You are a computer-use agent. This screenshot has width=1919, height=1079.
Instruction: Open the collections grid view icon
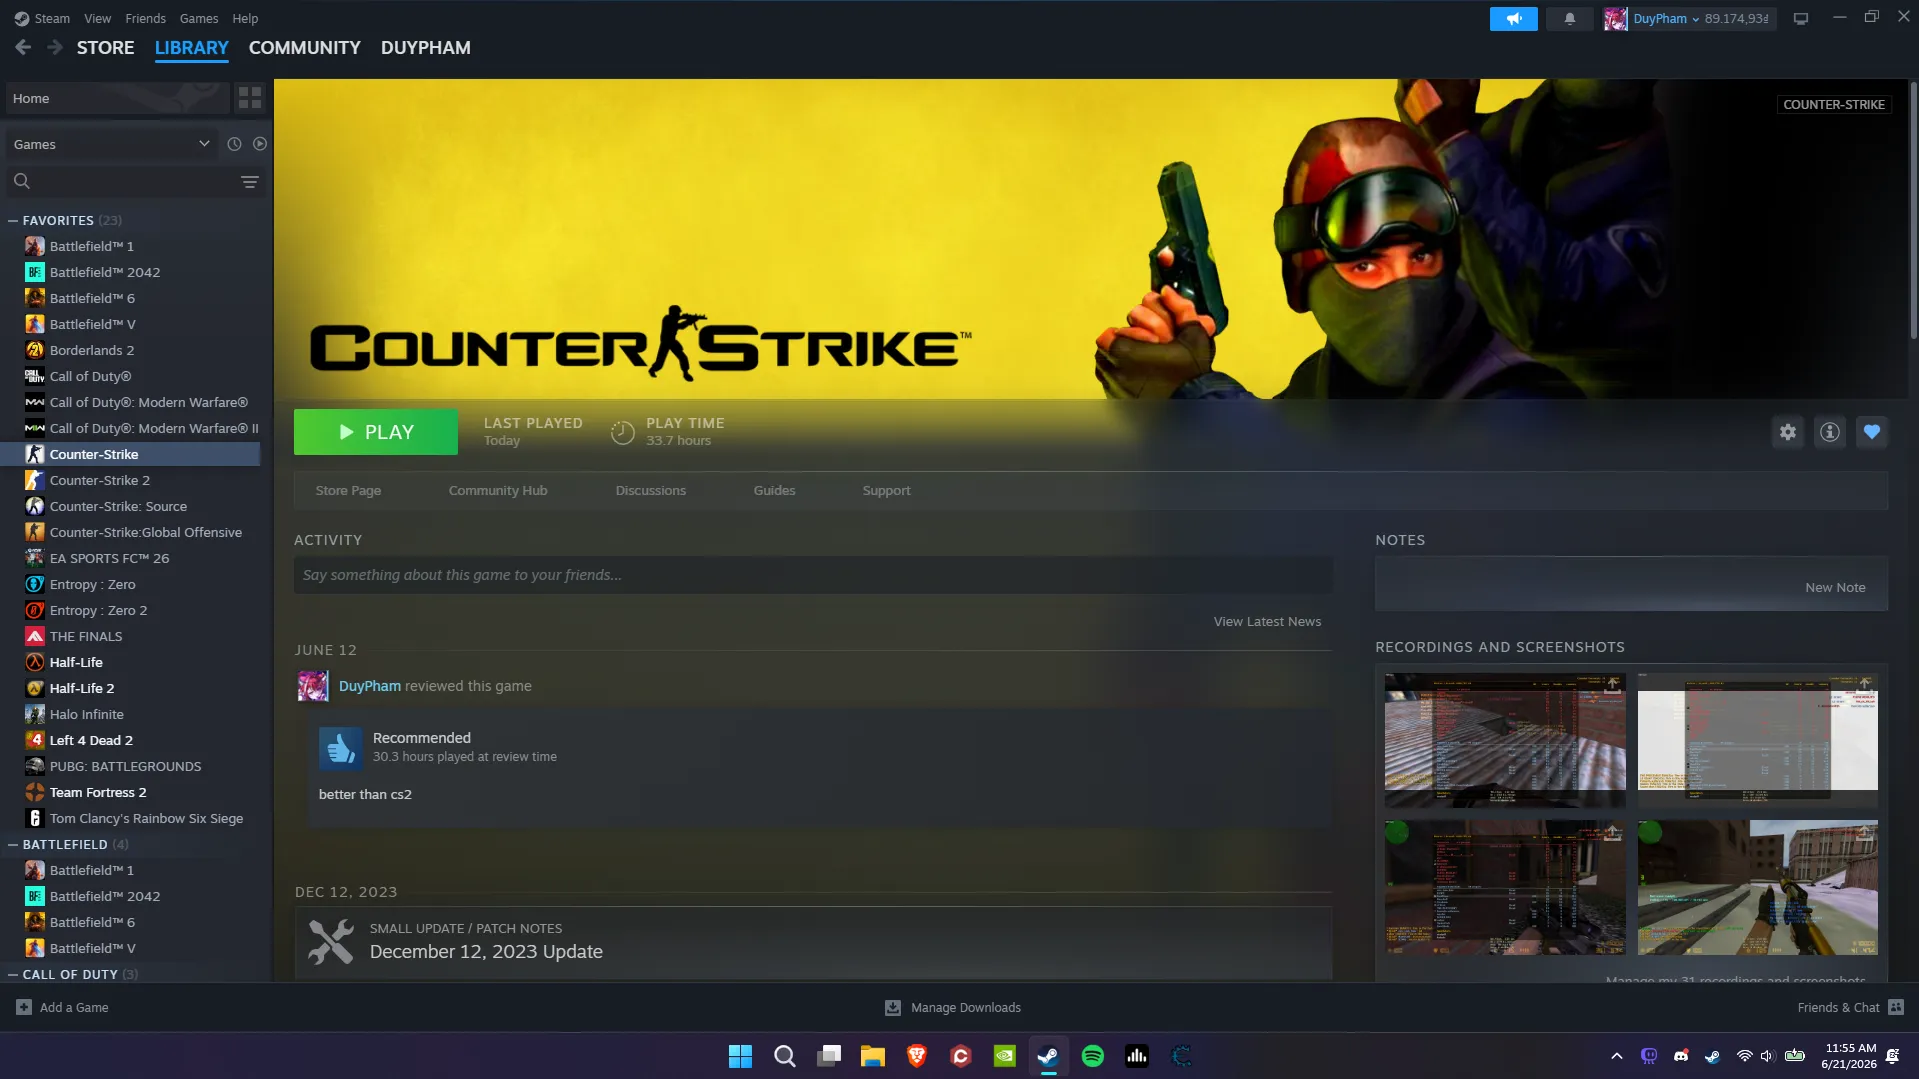click(250, 98)
